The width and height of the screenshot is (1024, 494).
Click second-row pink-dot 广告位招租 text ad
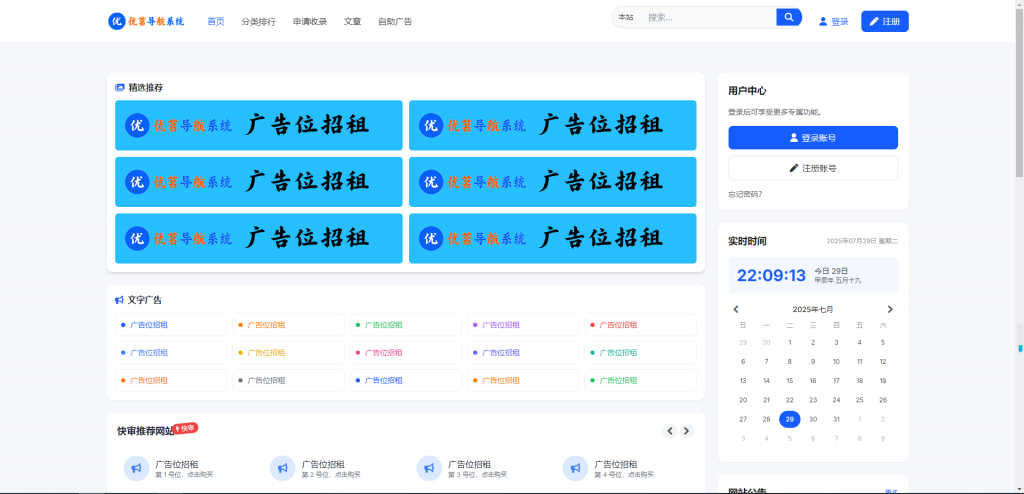click(406, 352)
